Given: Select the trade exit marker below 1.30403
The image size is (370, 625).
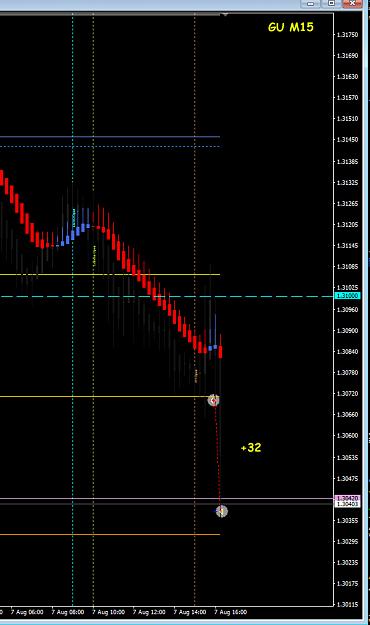Looking at the screenshot, I should pyautogui.click(x=222, y=511).
